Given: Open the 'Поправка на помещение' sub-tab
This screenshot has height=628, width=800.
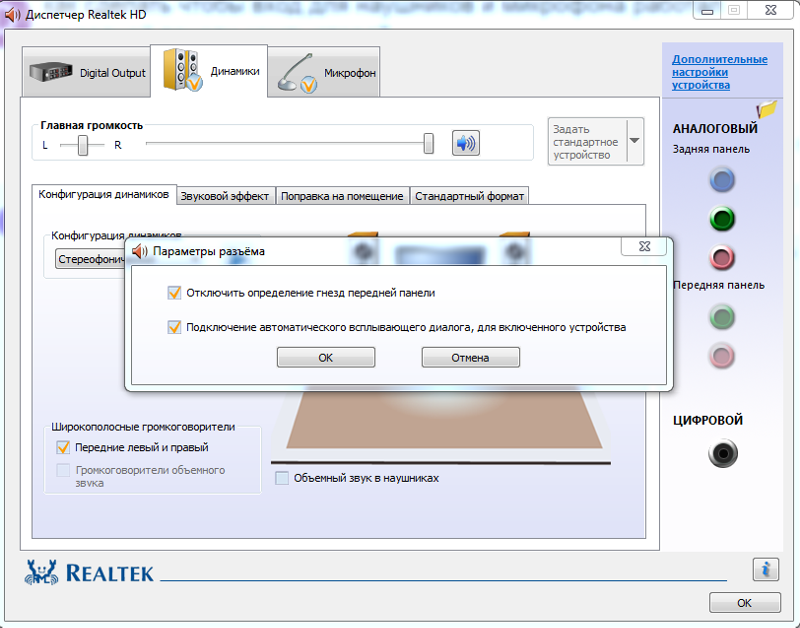Looking at the screenshot, I should point(342,196).
